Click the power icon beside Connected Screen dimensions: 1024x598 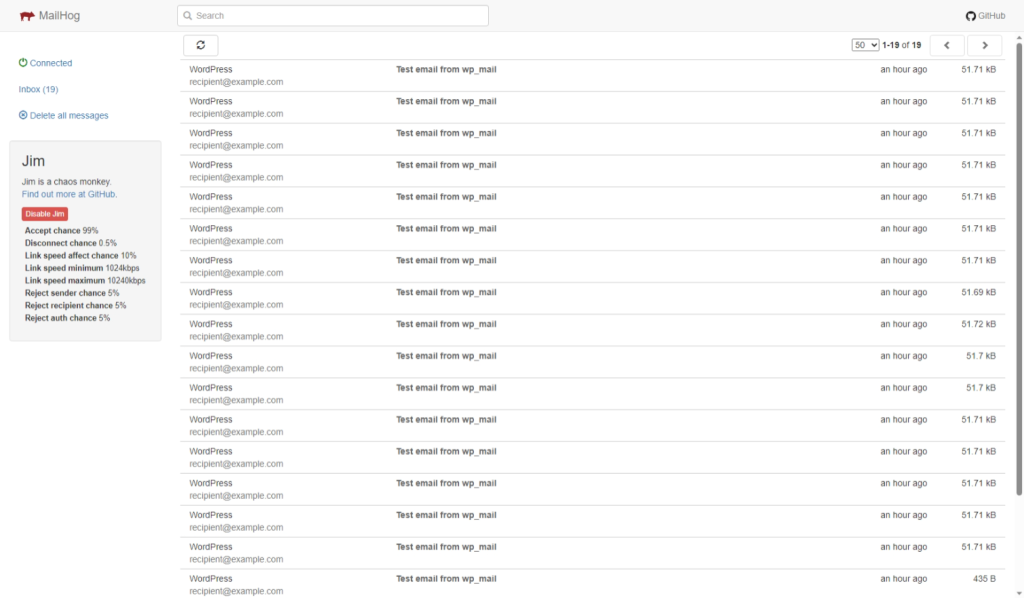pos(22,62)
